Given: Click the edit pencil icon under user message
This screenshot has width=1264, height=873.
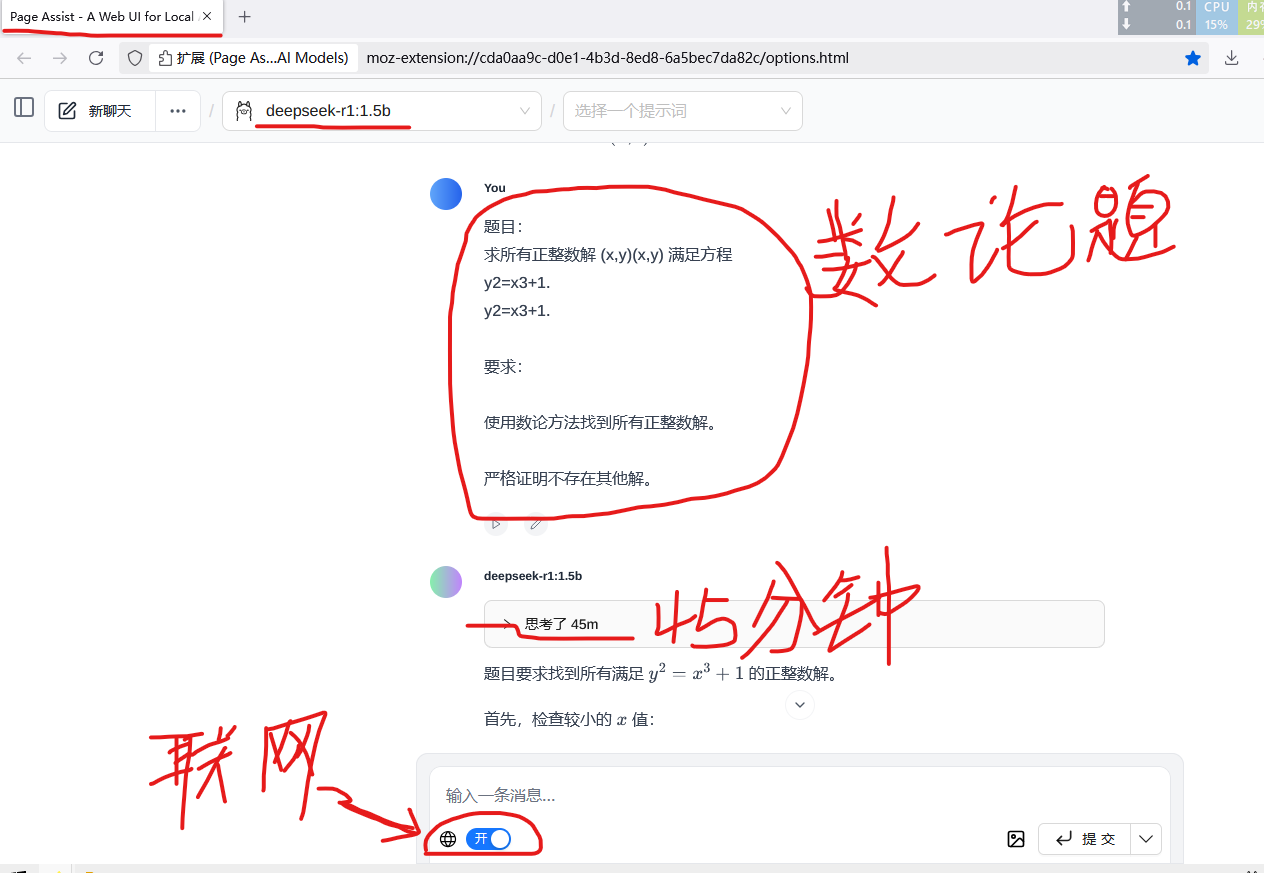Looking at the screenshot, I should pos(536,522).
